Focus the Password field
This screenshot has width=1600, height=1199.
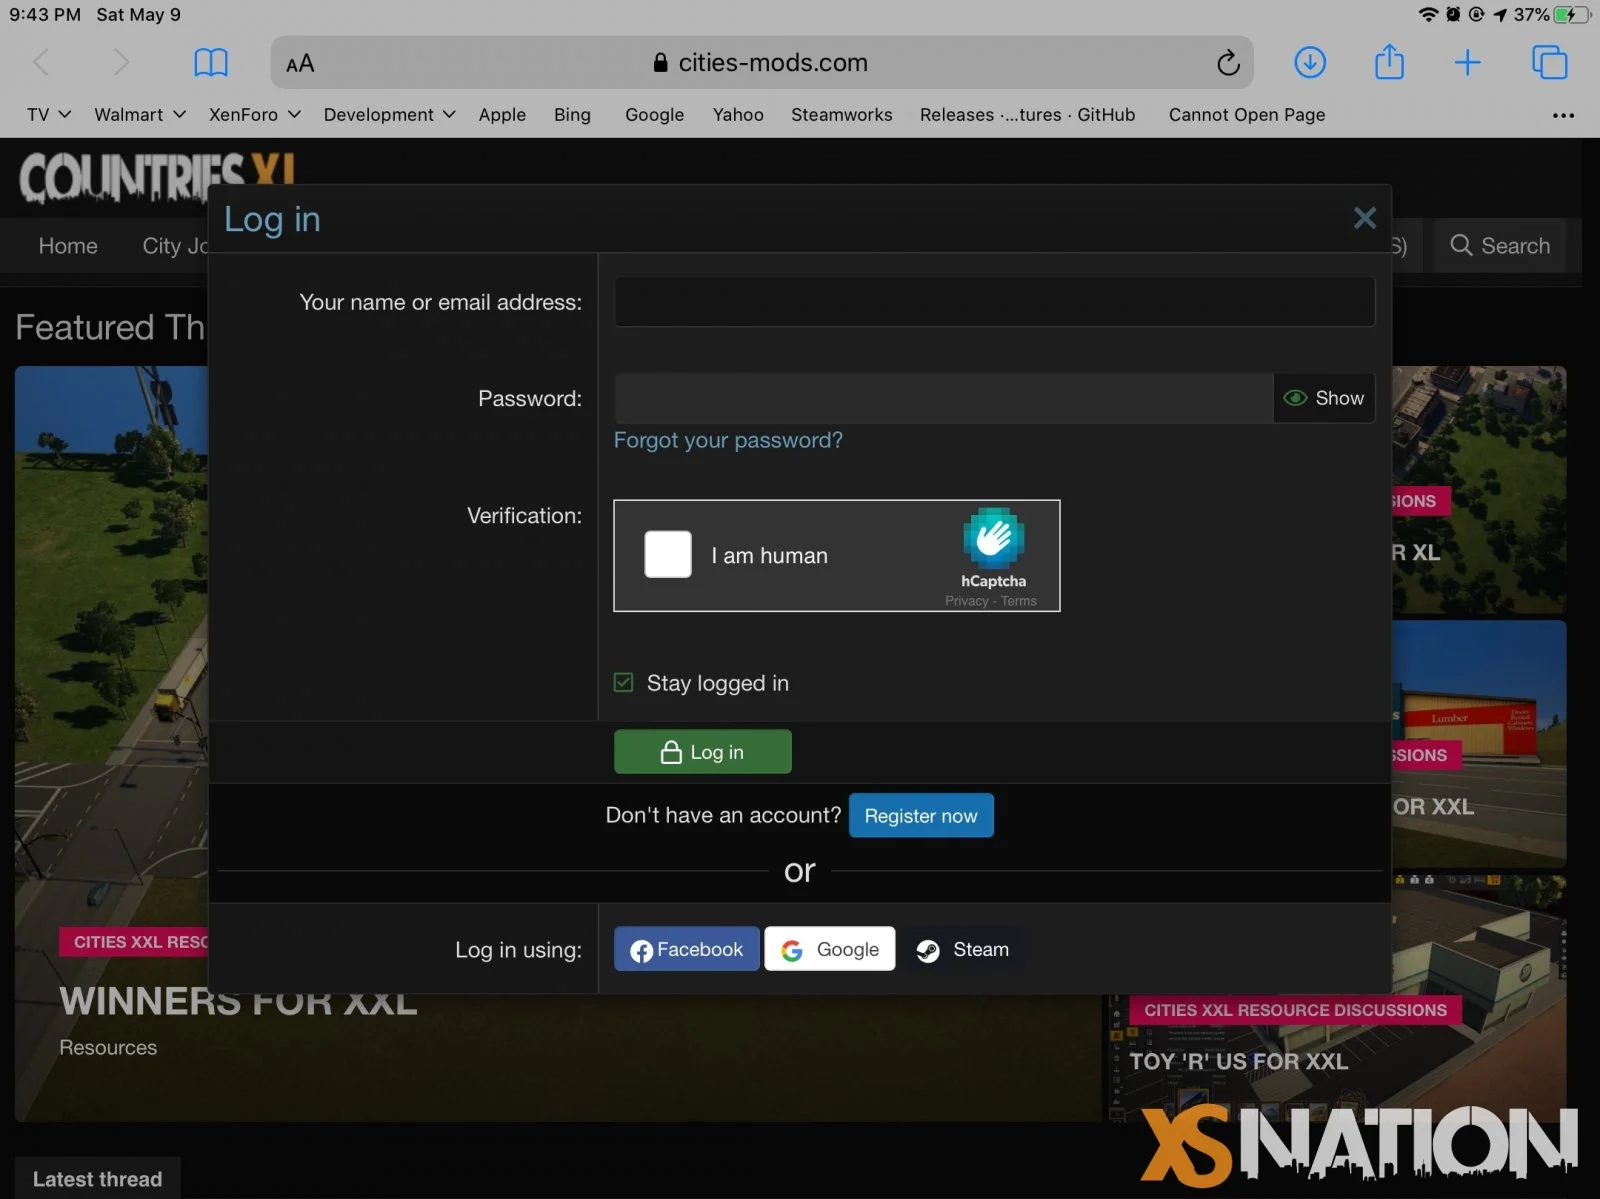[x=943, y=398]
